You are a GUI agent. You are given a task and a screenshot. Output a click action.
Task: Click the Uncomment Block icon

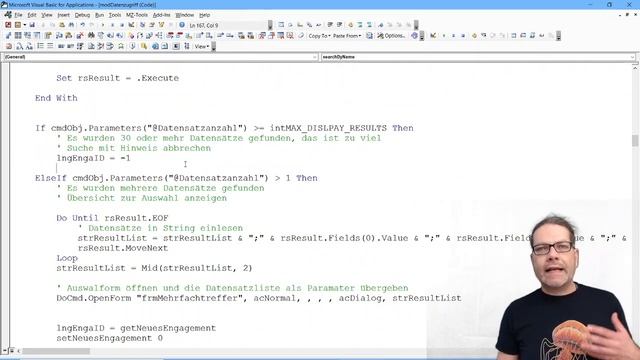pyautogui.click(x=369, y=25)
